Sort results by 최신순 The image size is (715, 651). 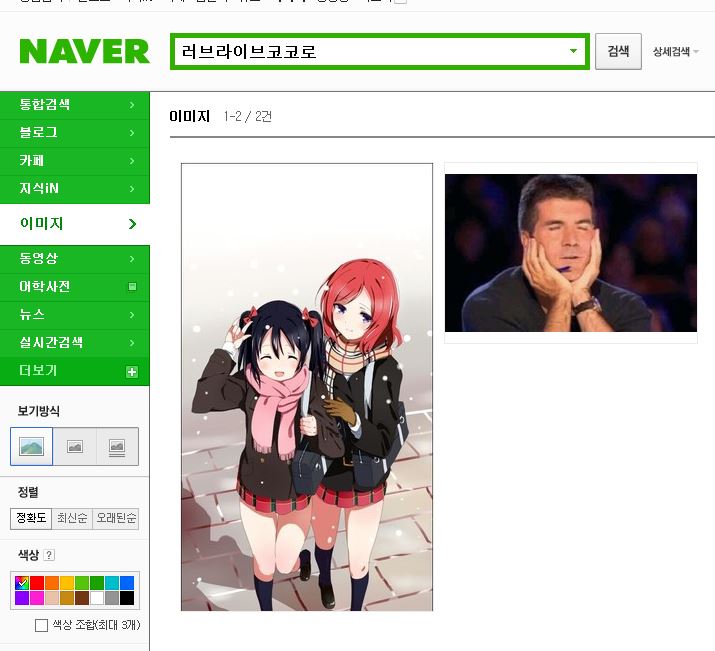[72, 518]
